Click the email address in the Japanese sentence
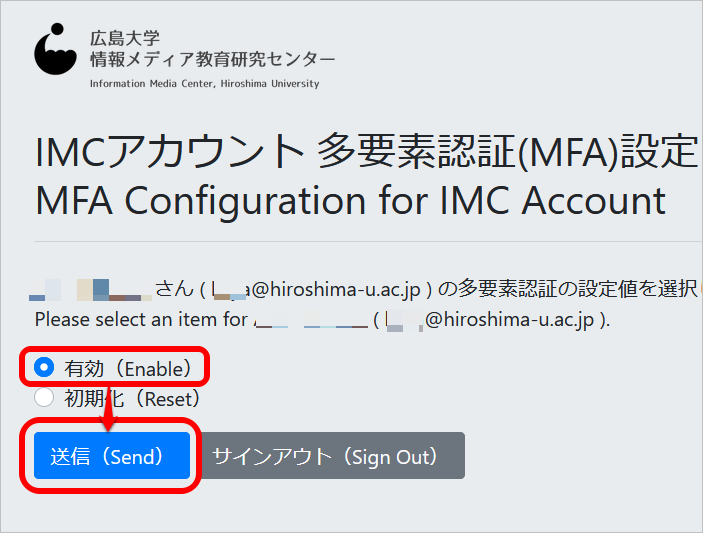 point(315,290)
